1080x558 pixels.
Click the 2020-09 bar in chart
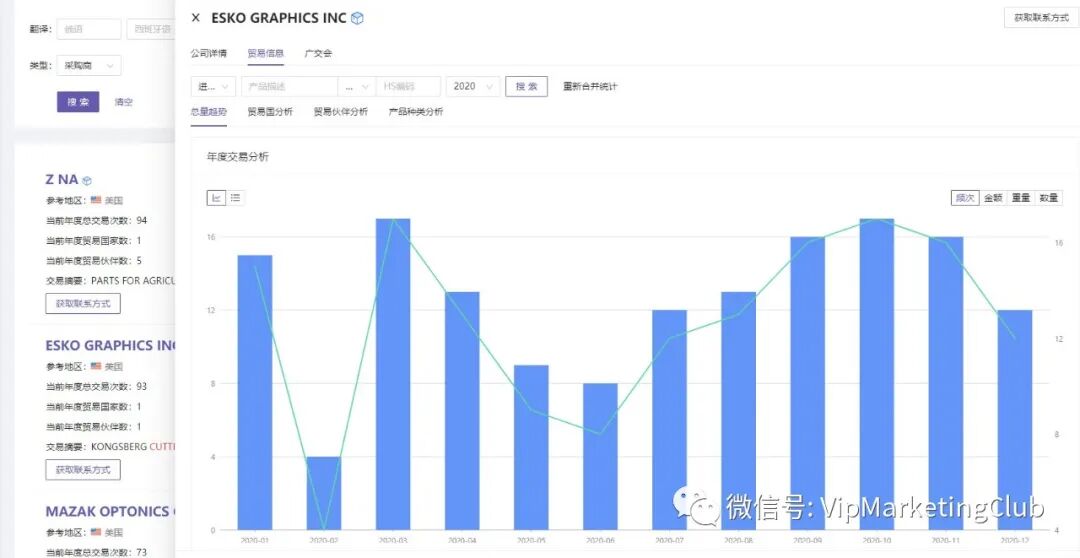tap(808, 383)
